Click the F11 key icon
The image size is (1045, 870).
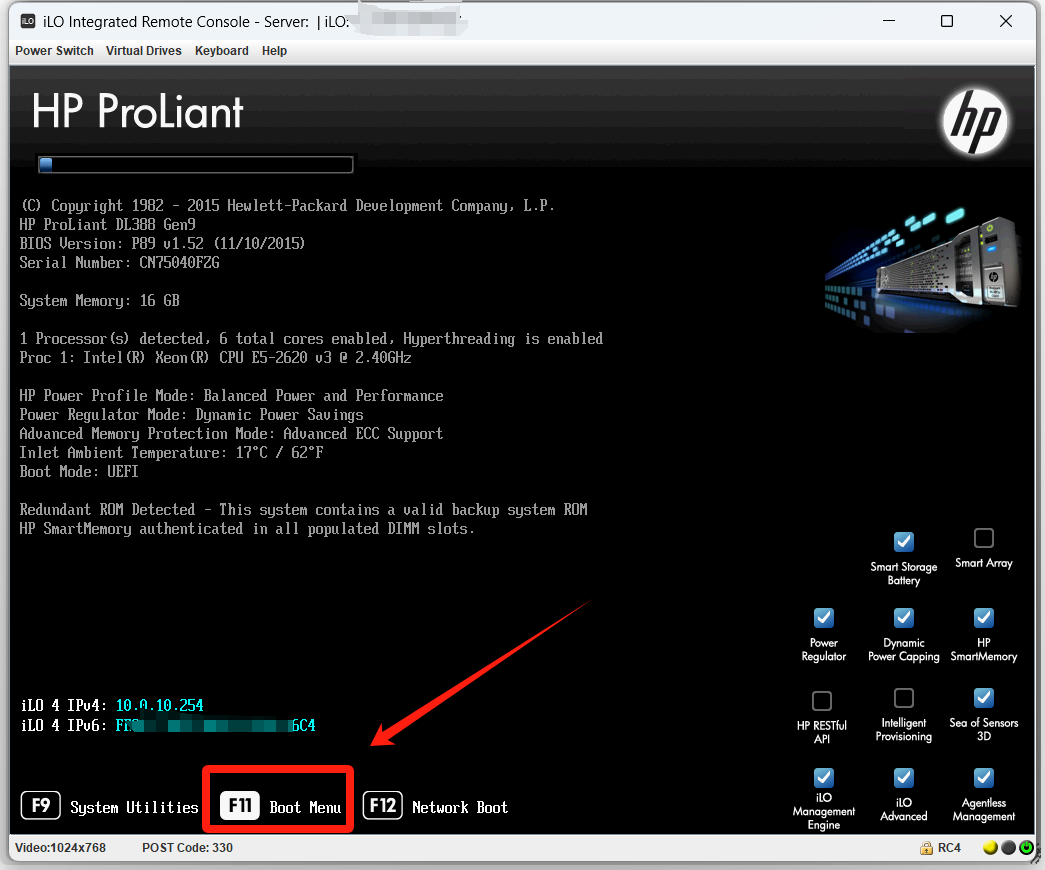point(240,806)
